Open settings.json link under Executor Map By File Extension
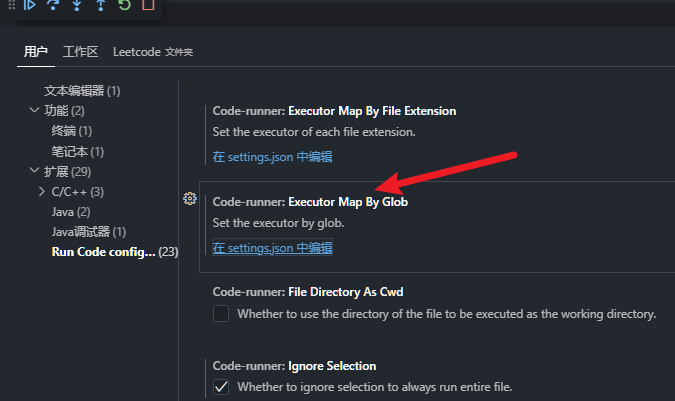Screen dimensions: 675x401 point(272,157)
